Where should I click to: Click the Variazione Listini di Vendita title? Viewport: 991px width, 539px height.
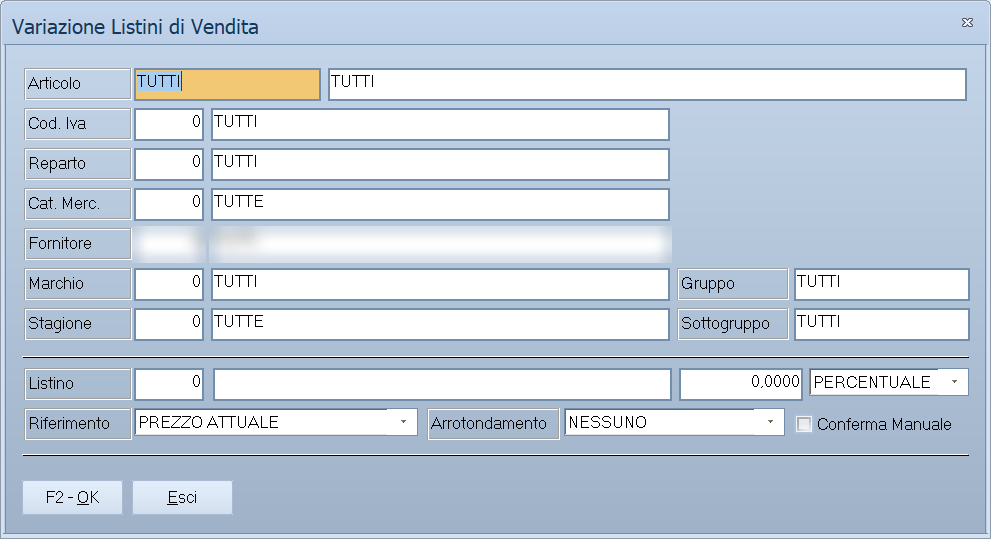click(x=135, y=27)
